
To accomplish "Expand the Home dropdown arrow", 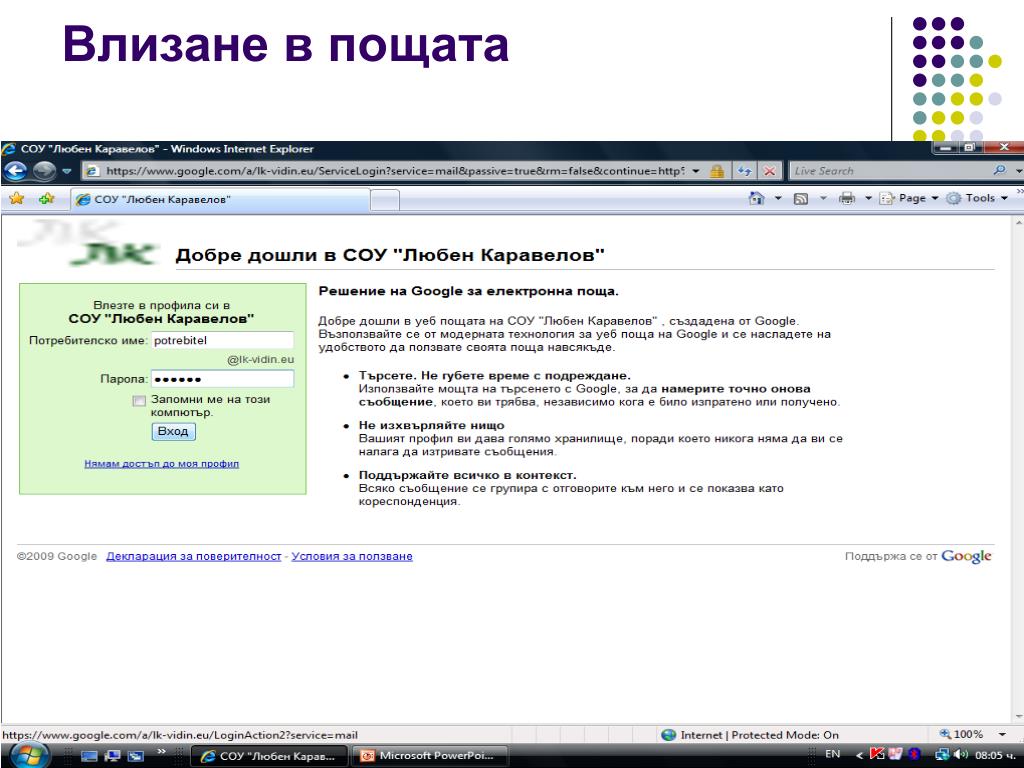I will tap(778, 198).
